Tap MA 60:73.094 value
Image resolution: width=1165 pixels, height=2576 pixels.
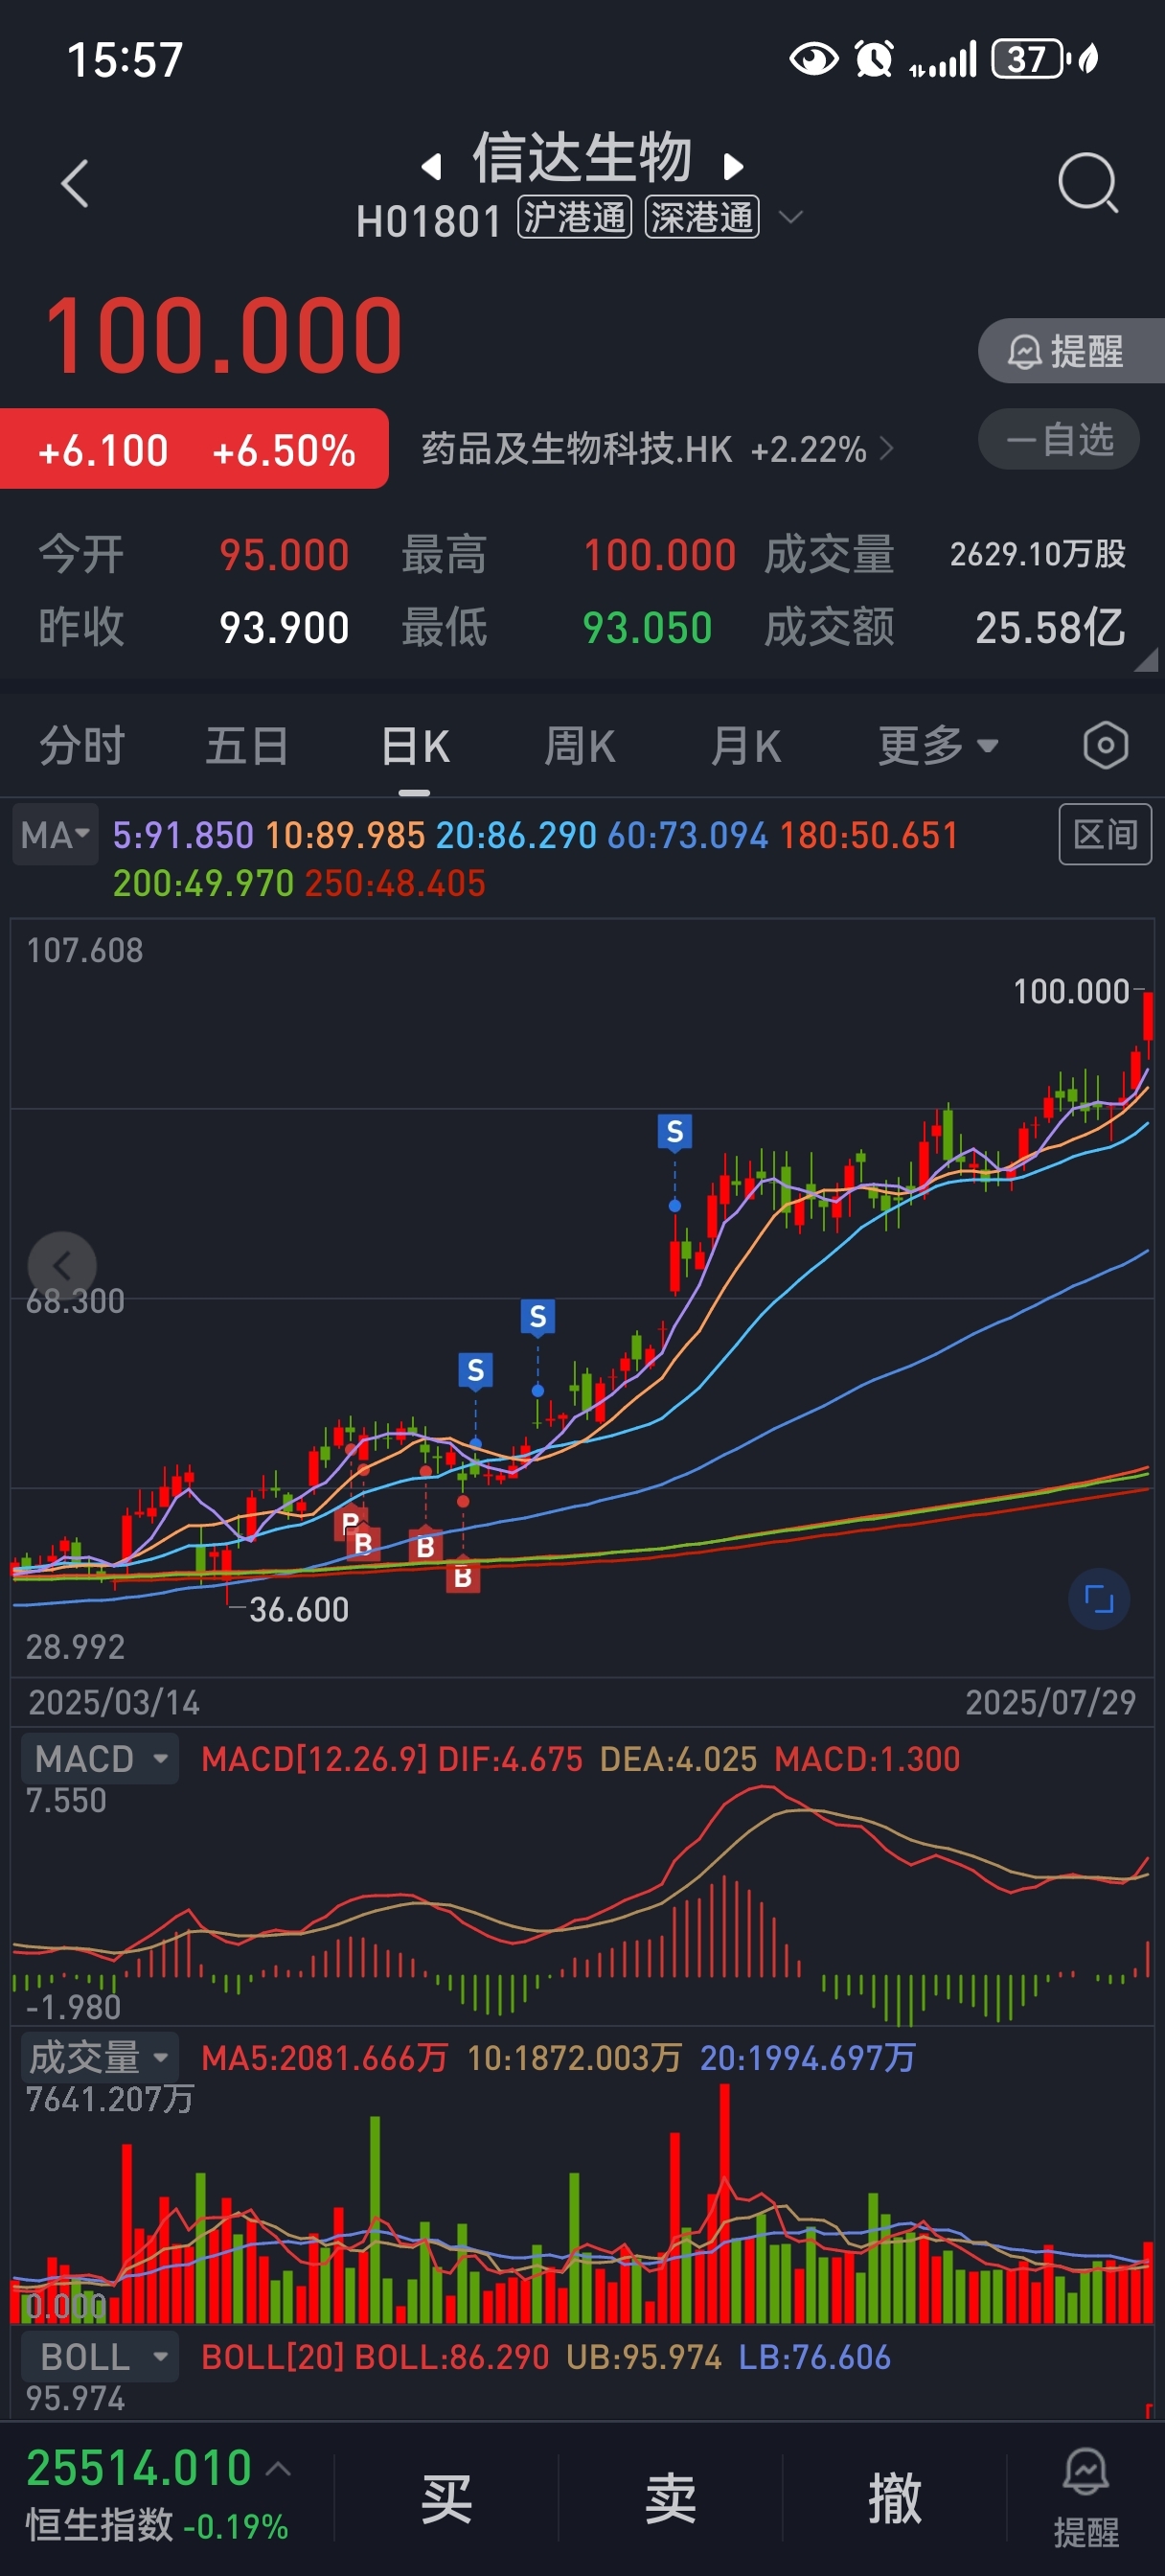pos(688,835)
